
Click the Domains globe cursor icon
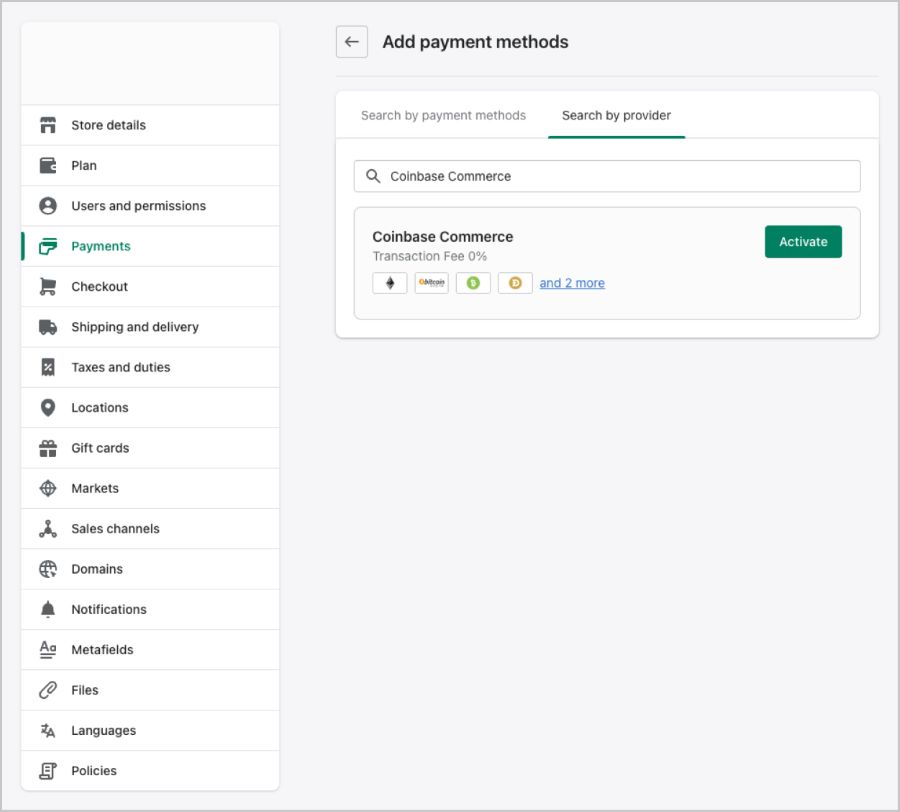coord(48,569)
